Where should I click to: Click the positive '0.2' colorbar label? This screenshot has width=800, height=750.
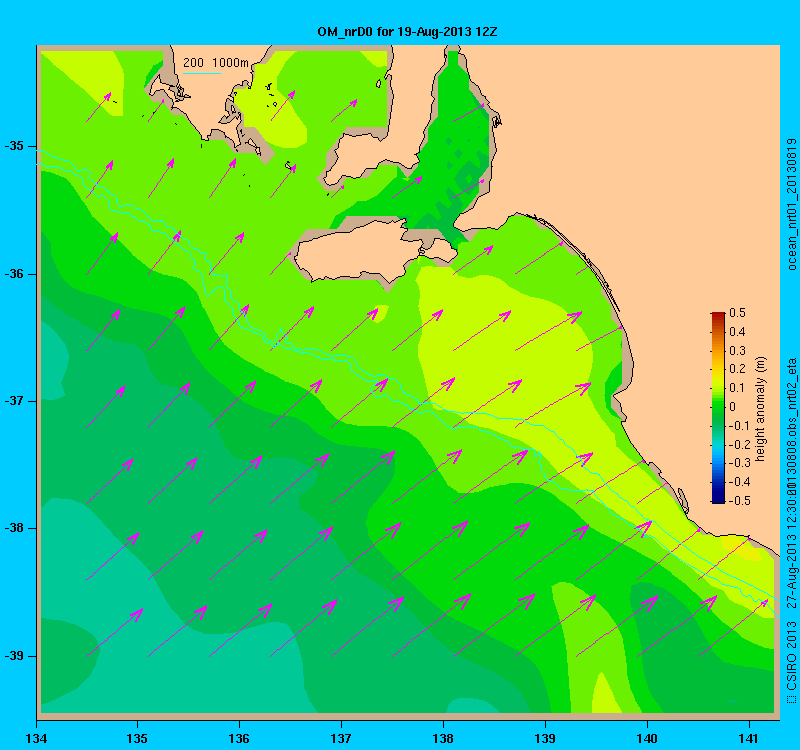coord(737,369)
